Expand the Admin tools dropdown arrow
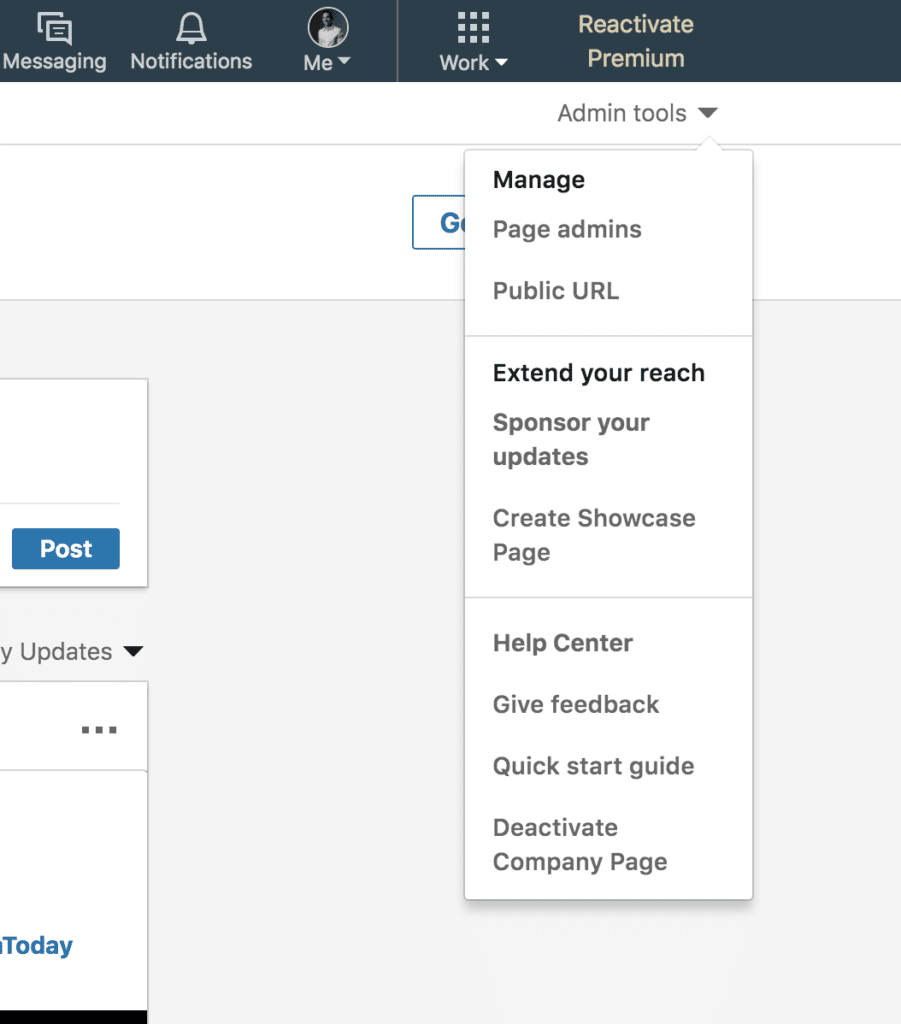Screen dimensions: 901x1024 tap(709, 113)
